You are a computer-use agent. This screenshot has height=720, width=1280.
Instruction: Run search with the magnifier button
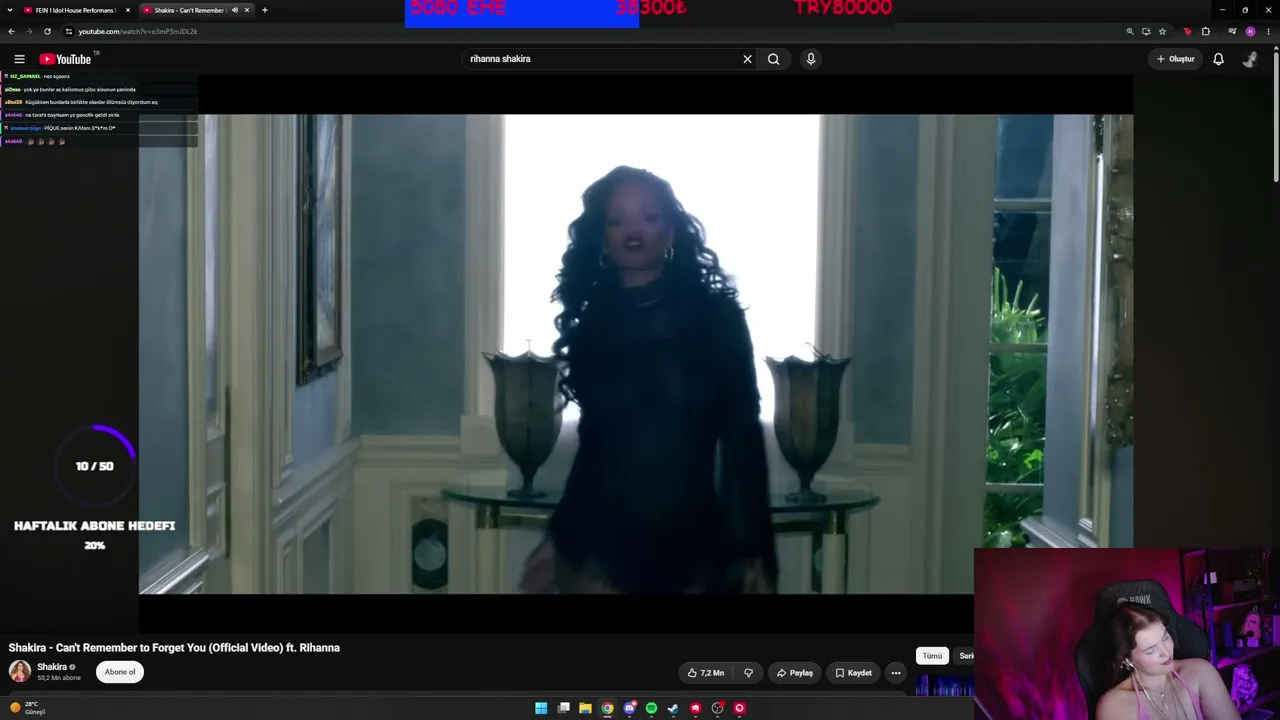[x=773, y=59]
